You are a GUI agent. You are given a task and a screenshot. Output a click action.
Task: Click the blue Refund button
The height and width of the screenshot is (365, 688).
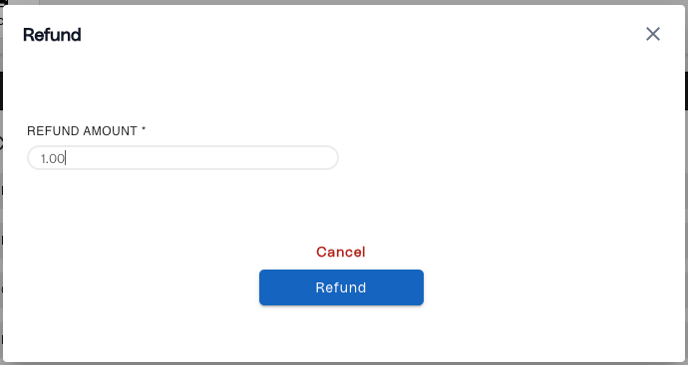pos(341,287)
